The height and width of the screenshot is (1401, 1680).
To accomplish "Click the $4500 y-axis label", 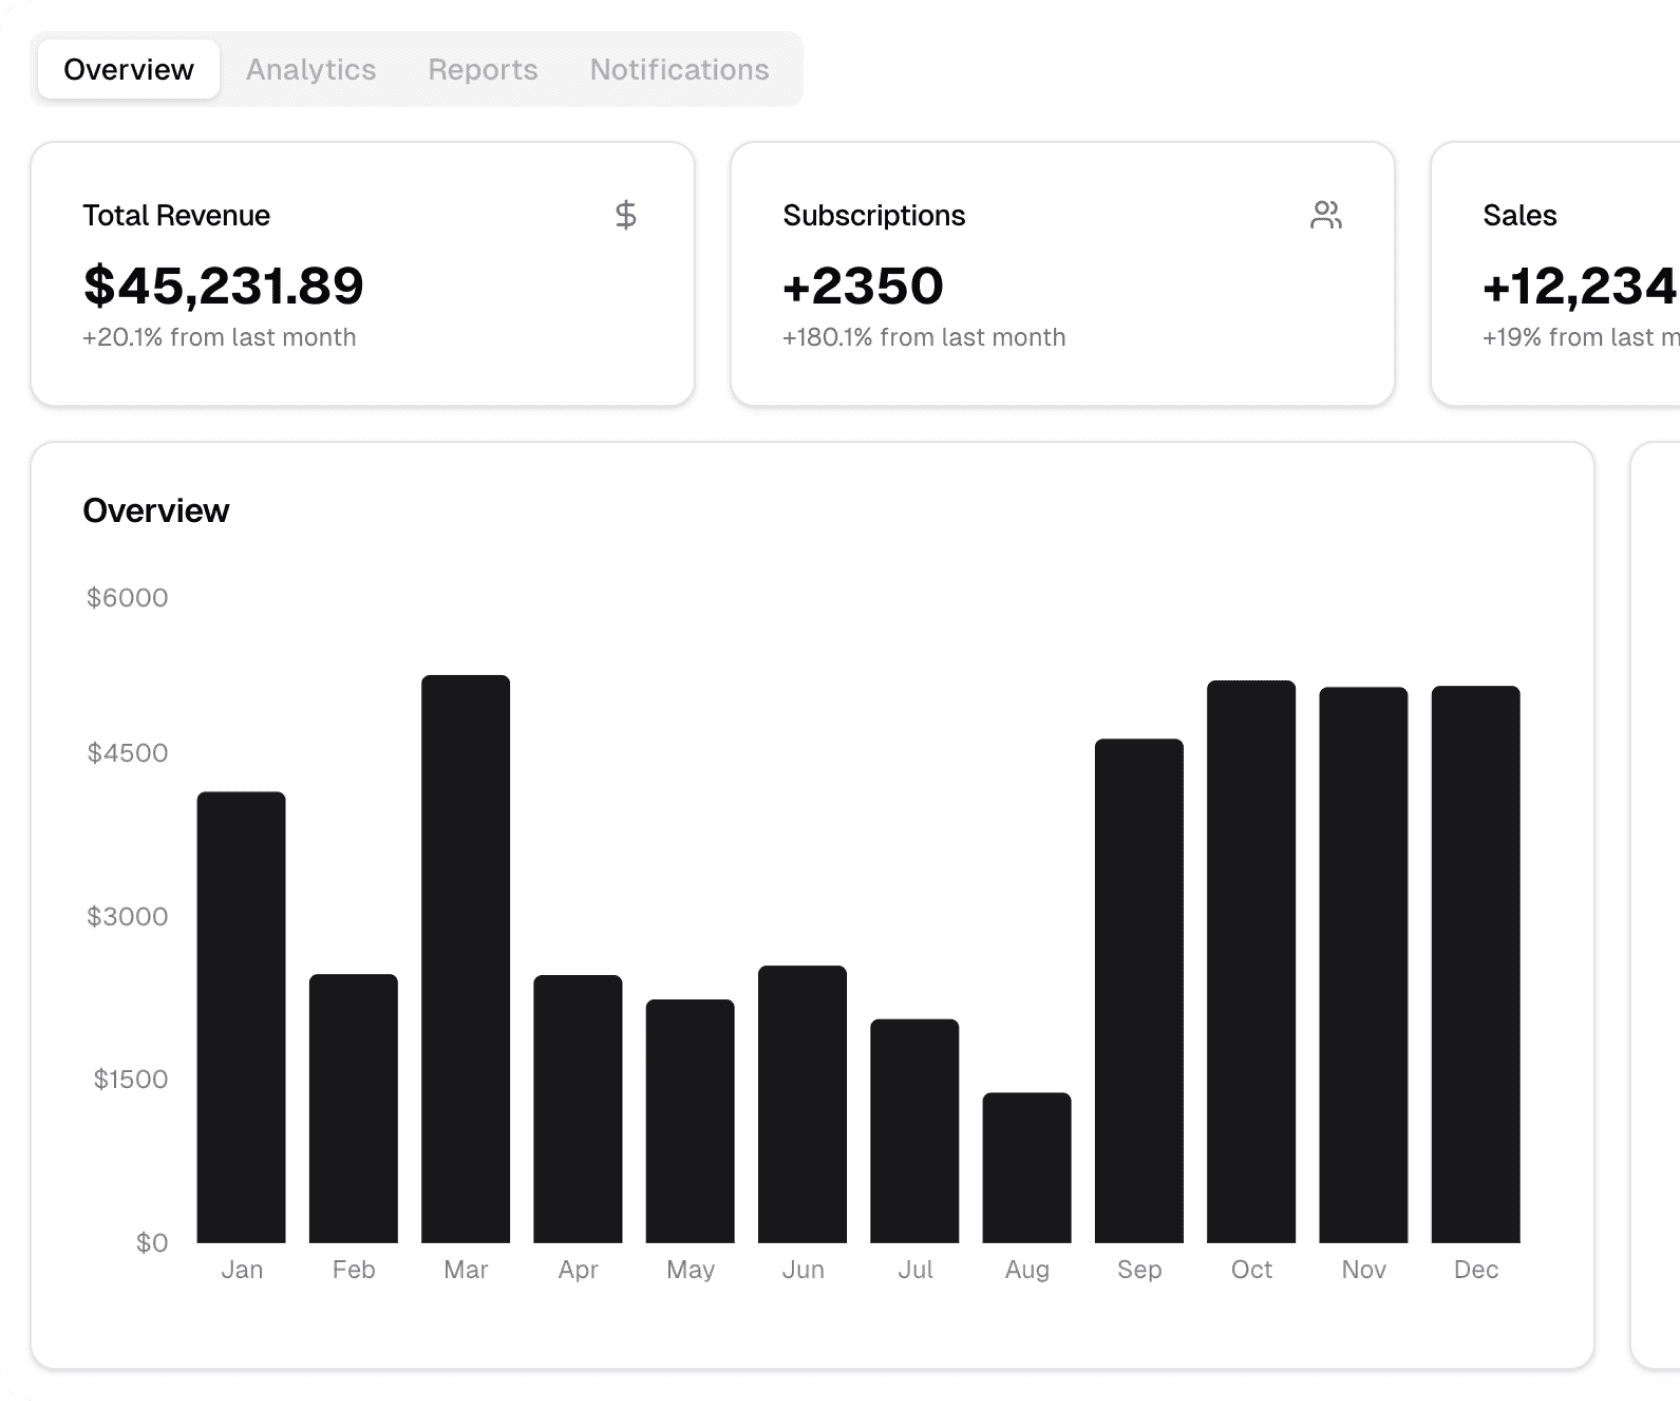I will (127, 753).
